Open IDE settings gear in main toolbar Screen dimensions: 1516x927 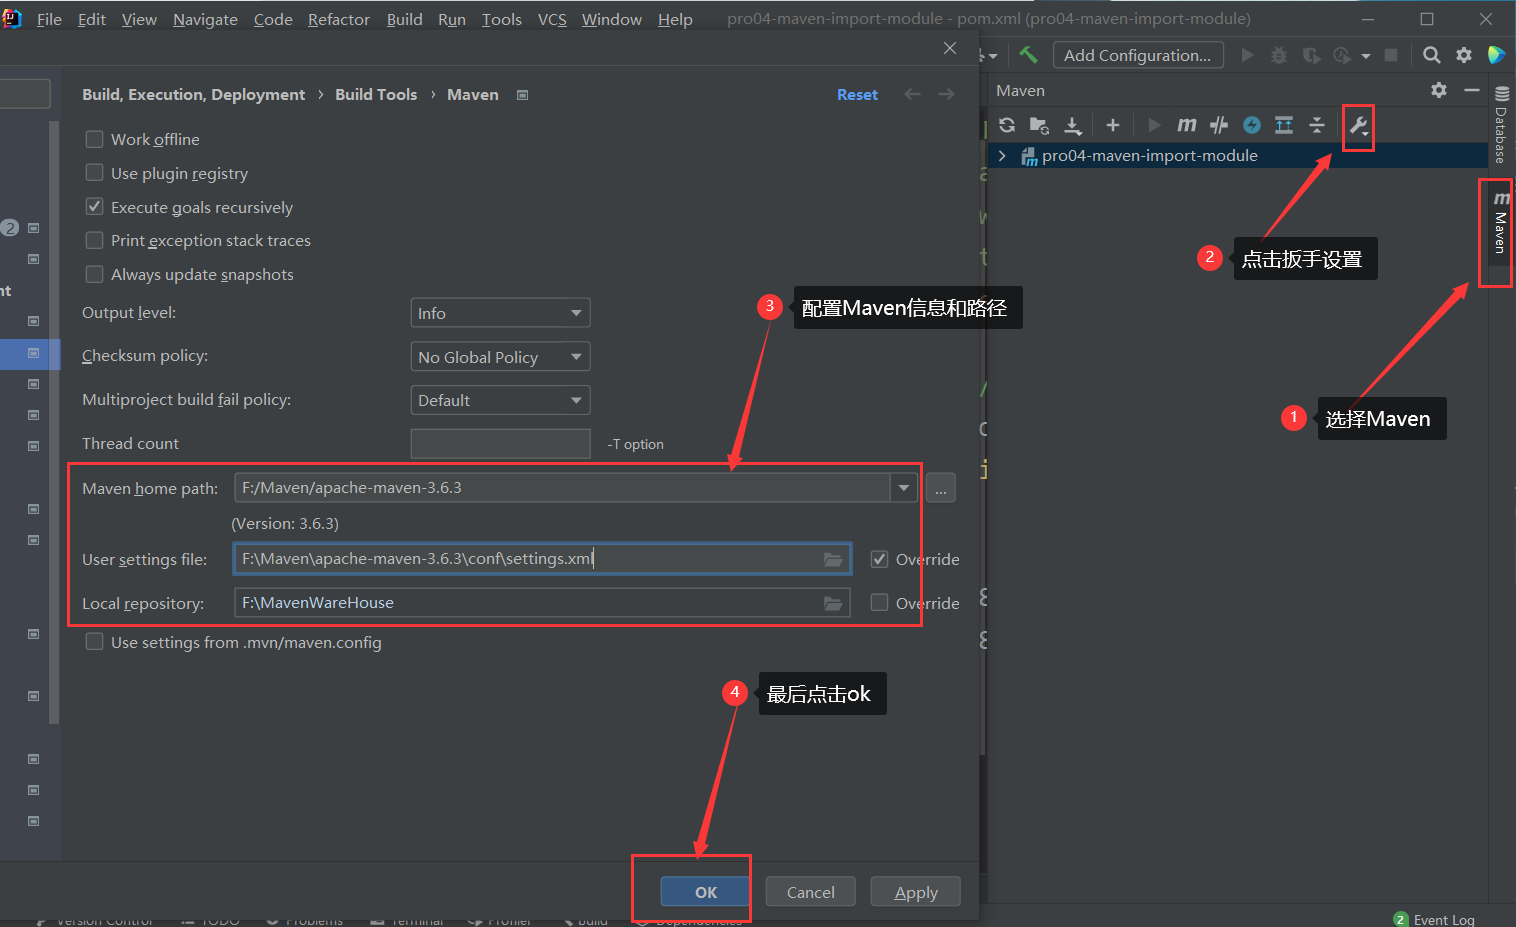1464,55
